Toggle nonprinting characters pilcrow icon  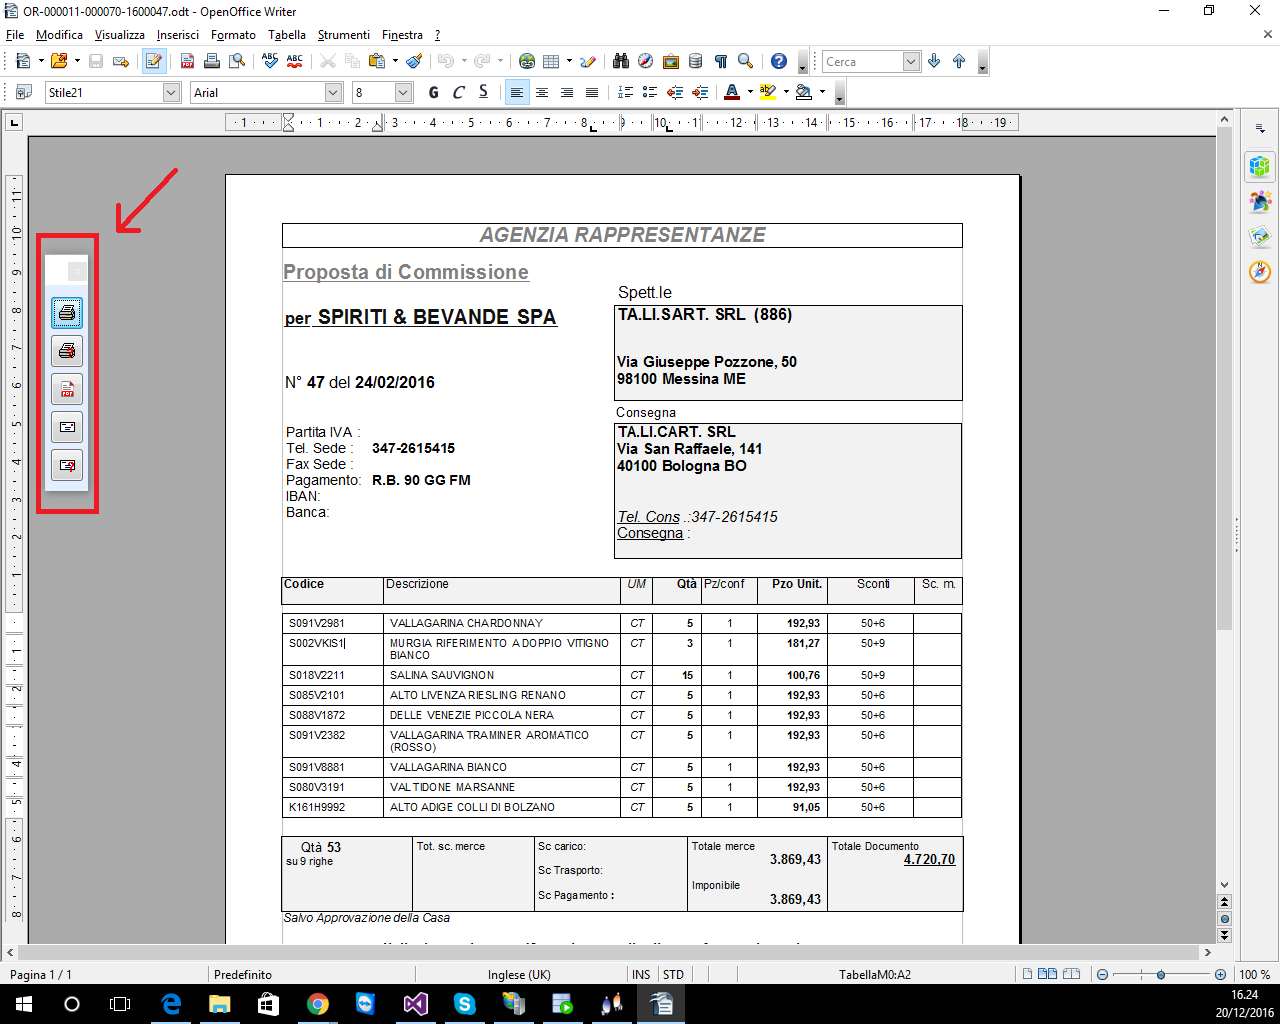pyautogui.click(x=721, y=61)
